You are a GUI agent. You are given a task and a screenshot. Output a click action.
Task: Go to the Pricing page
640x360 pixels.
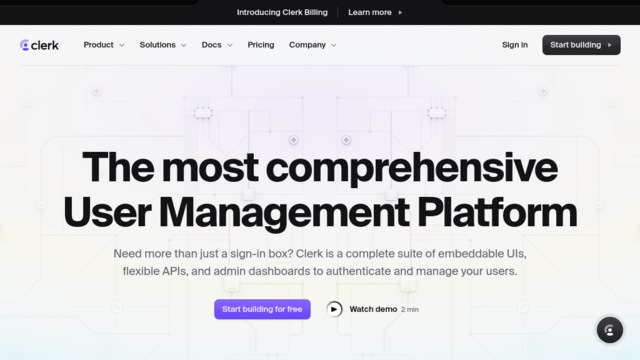pos(261,45)
